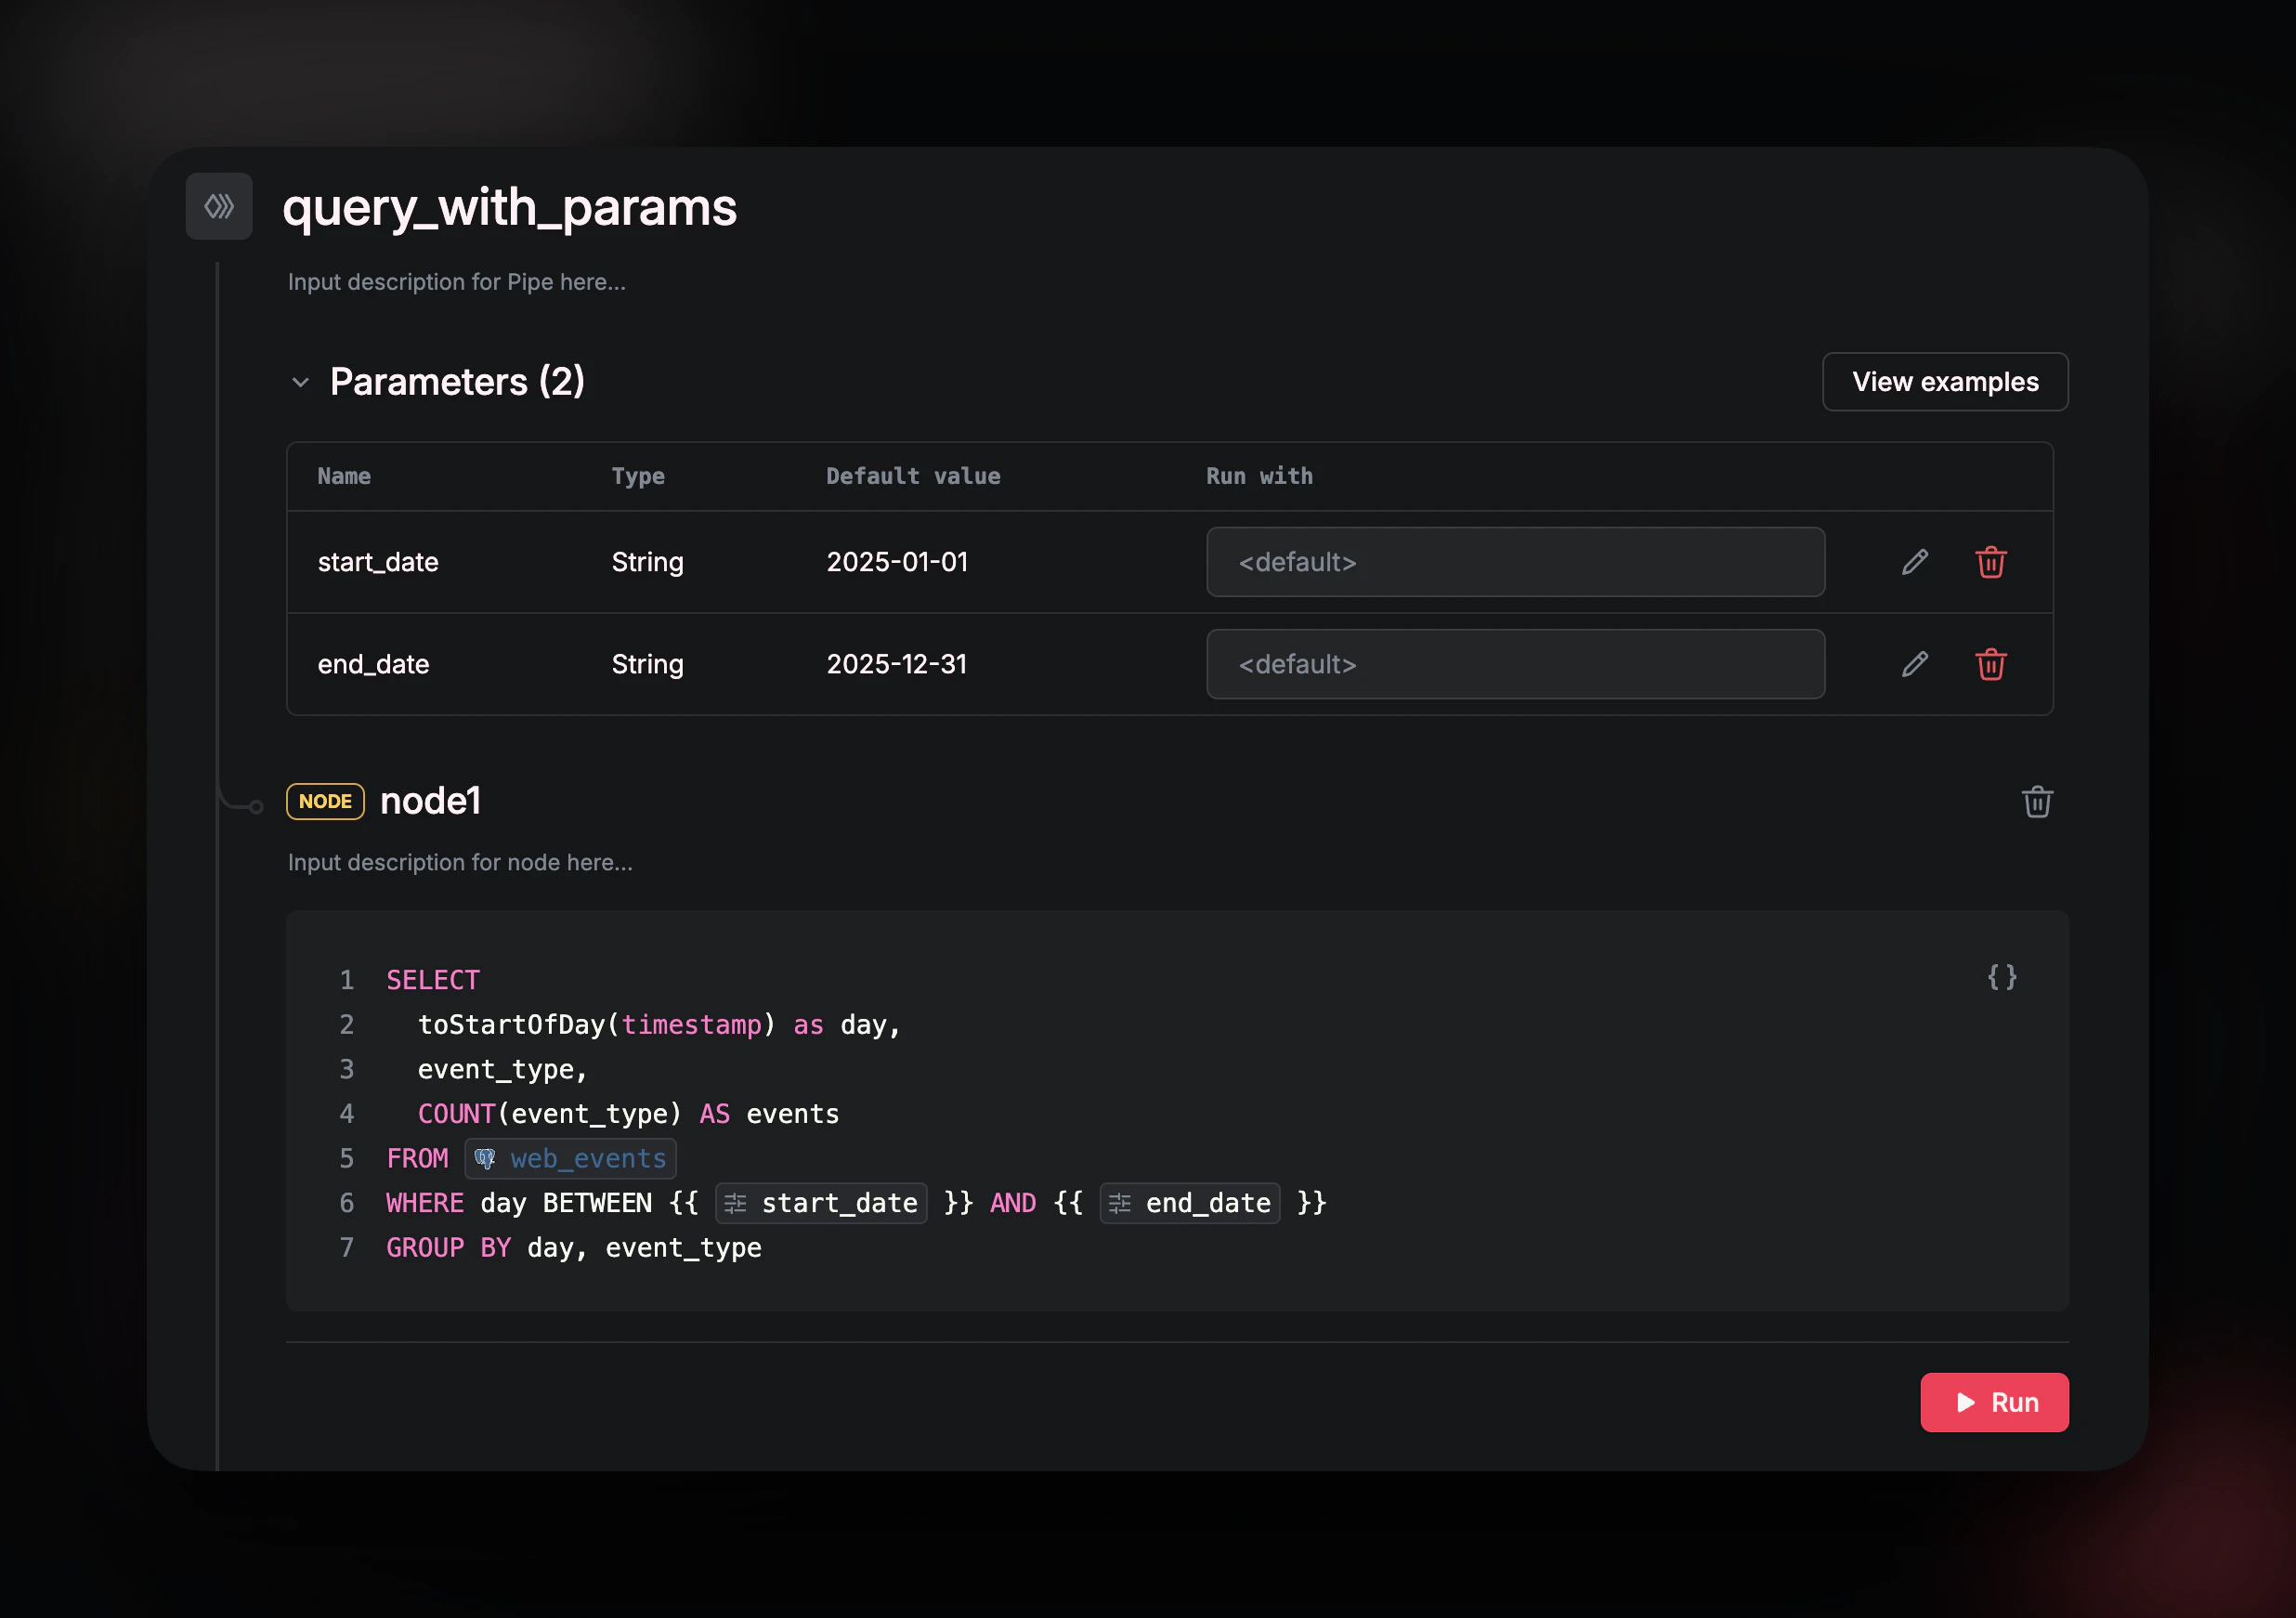Click the web_events data source chip
The height and width of the screenshot is (1618, 2296).
(571, 1158)
